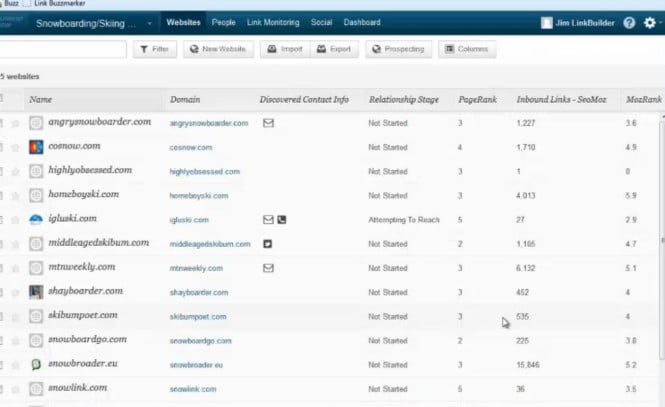Click the New Website button
Image resolution: width=665 pixels, height=407 pixels.
(x=218, y=49)
